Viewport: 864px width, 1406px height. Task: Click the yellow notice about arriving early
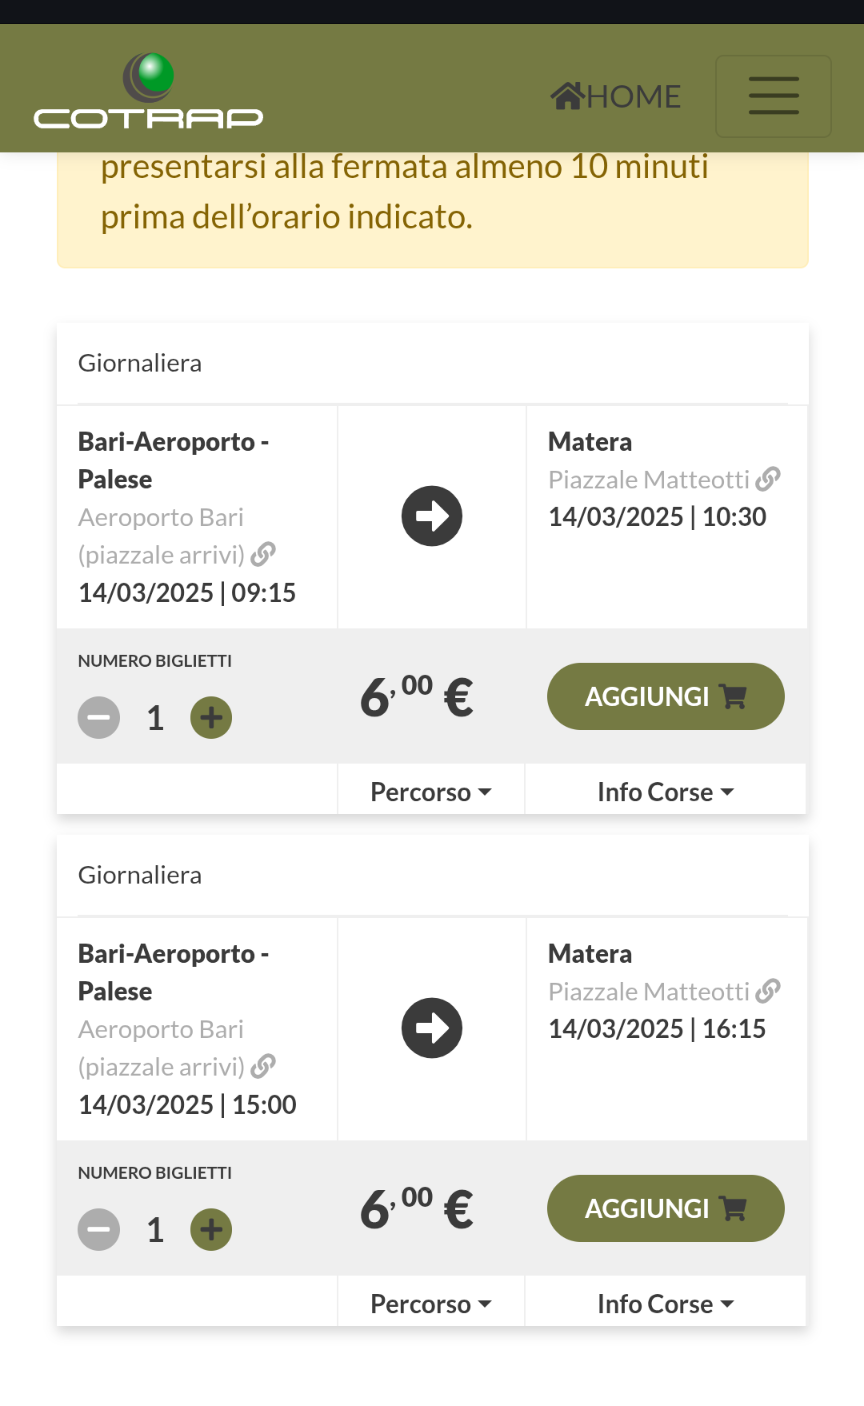[x=432, y=208]
